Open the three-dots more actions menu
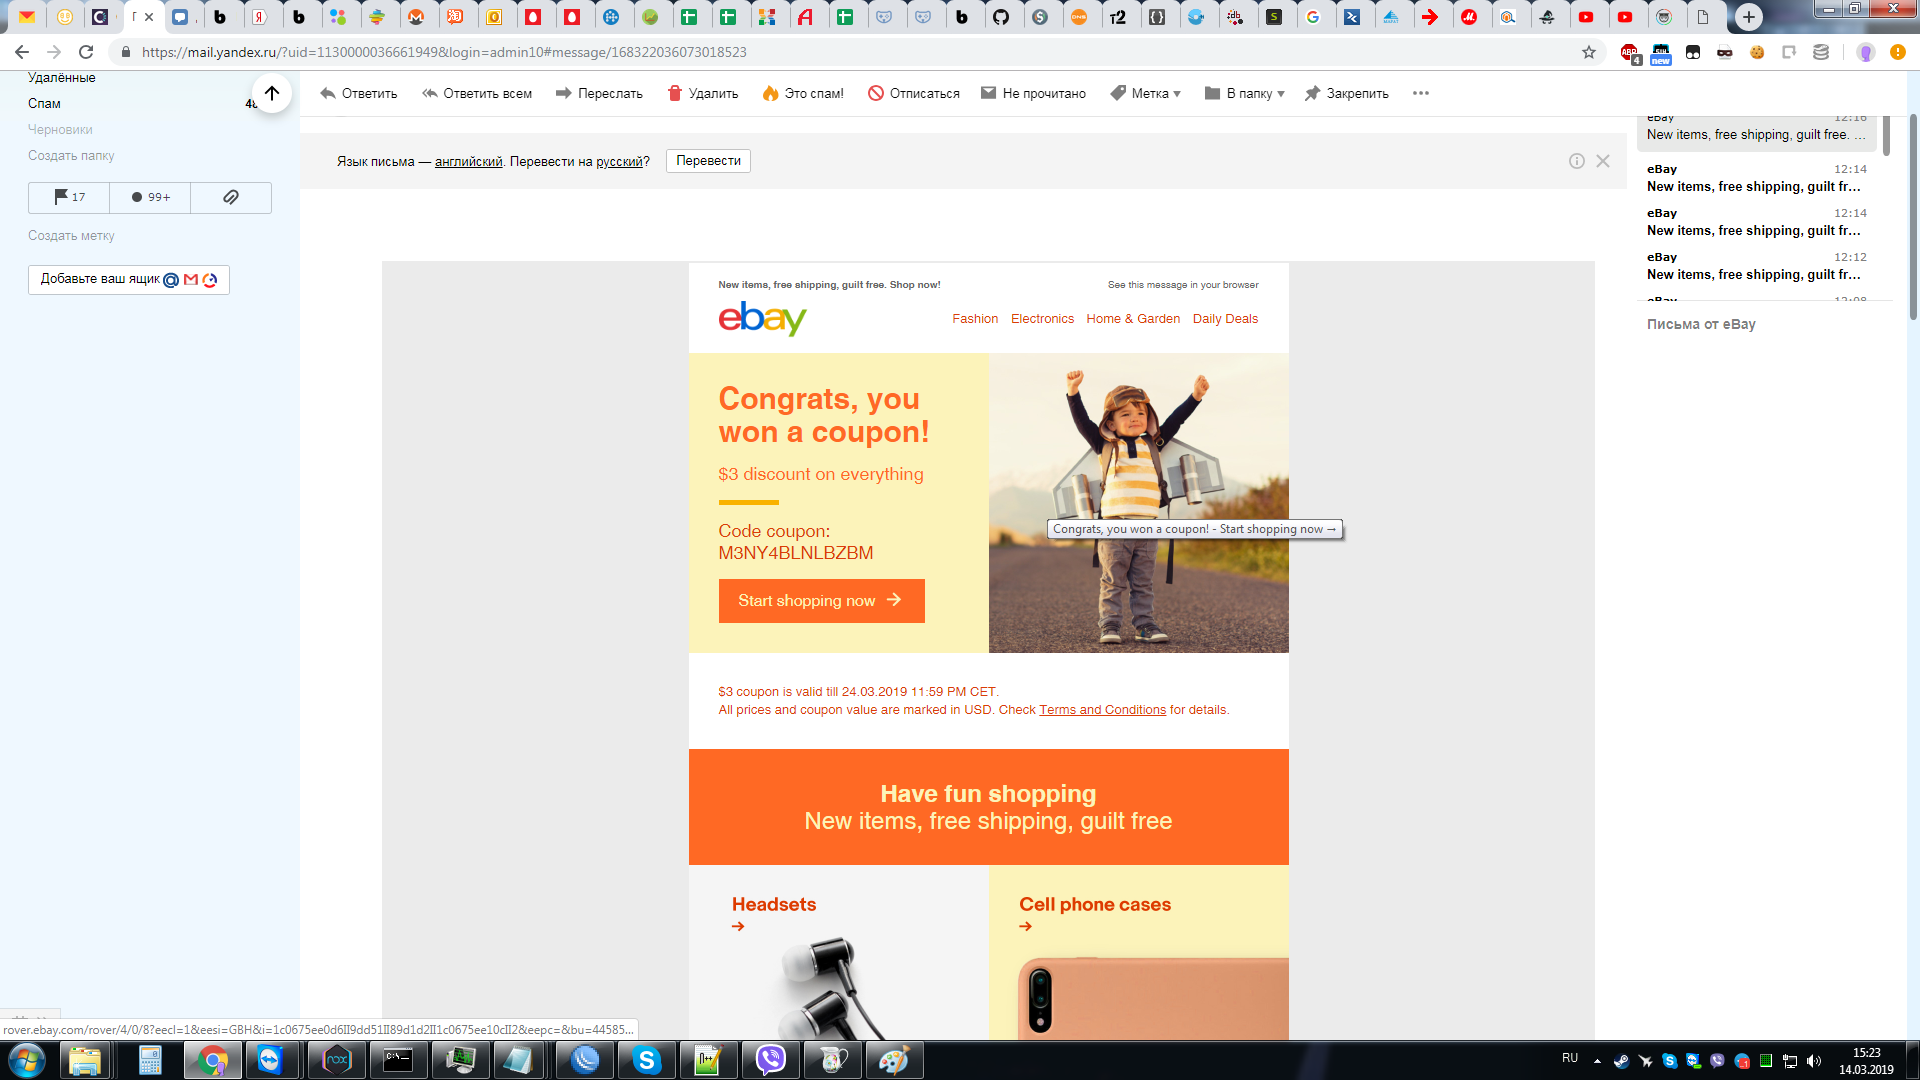 (x=1421, y=93)
